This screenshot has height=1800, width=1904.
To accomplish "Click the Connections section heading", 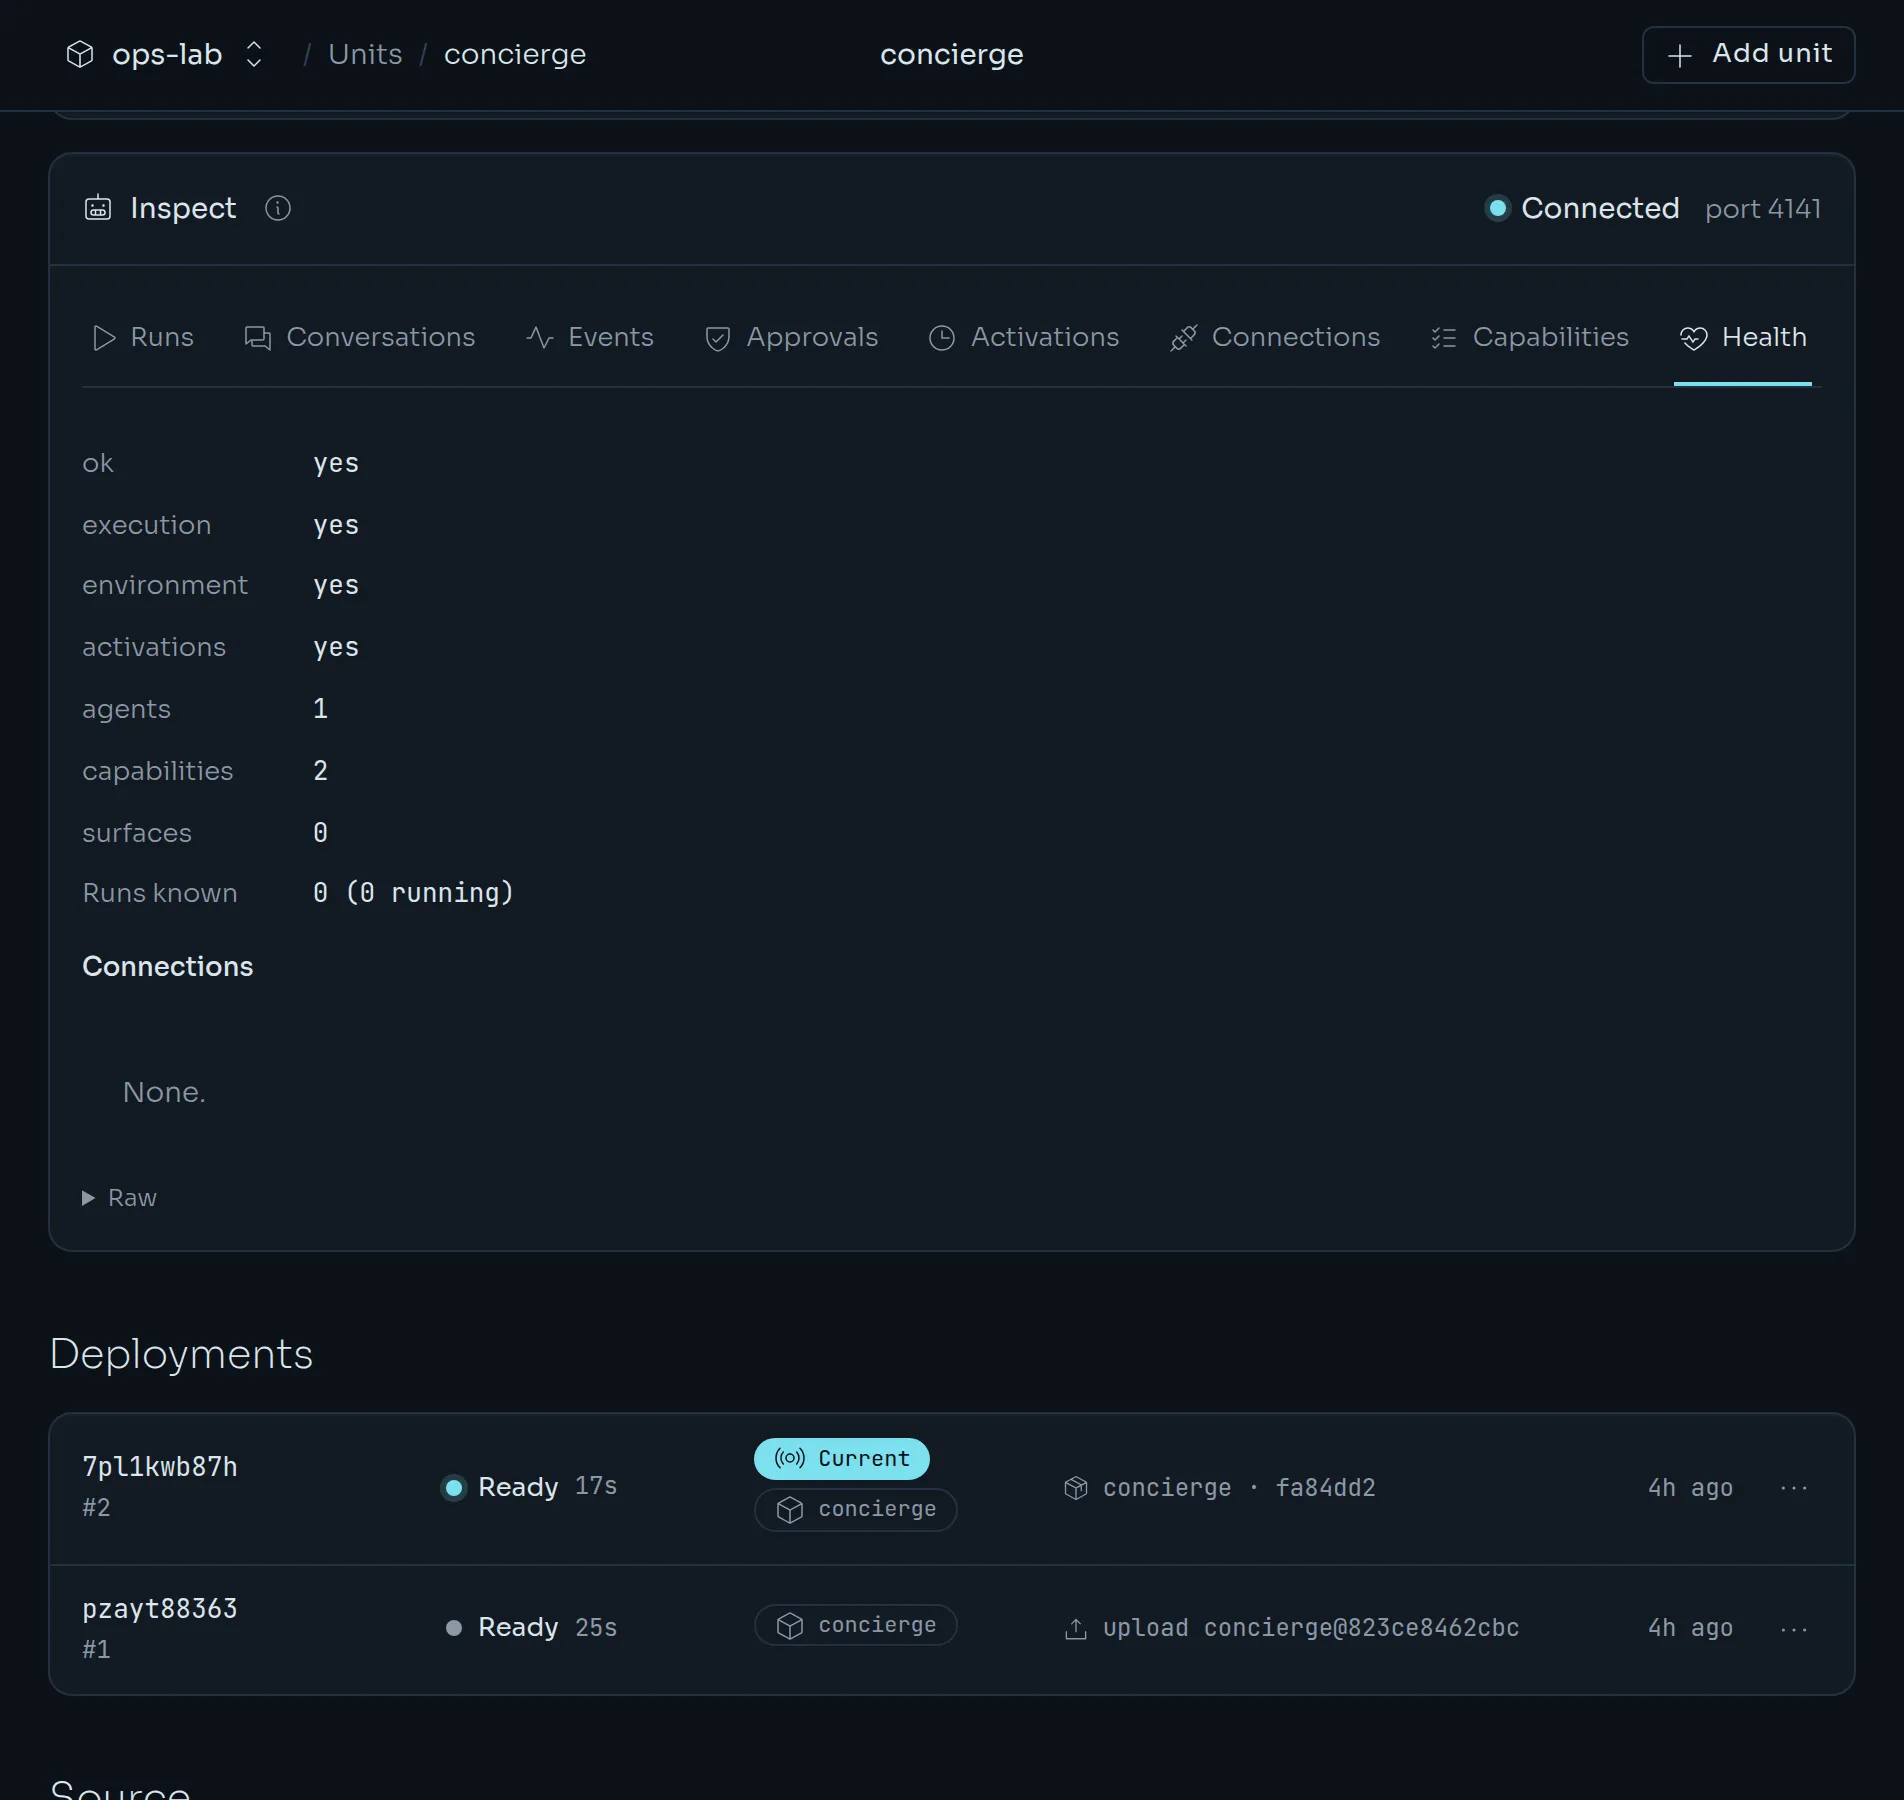I will [168, 967].
